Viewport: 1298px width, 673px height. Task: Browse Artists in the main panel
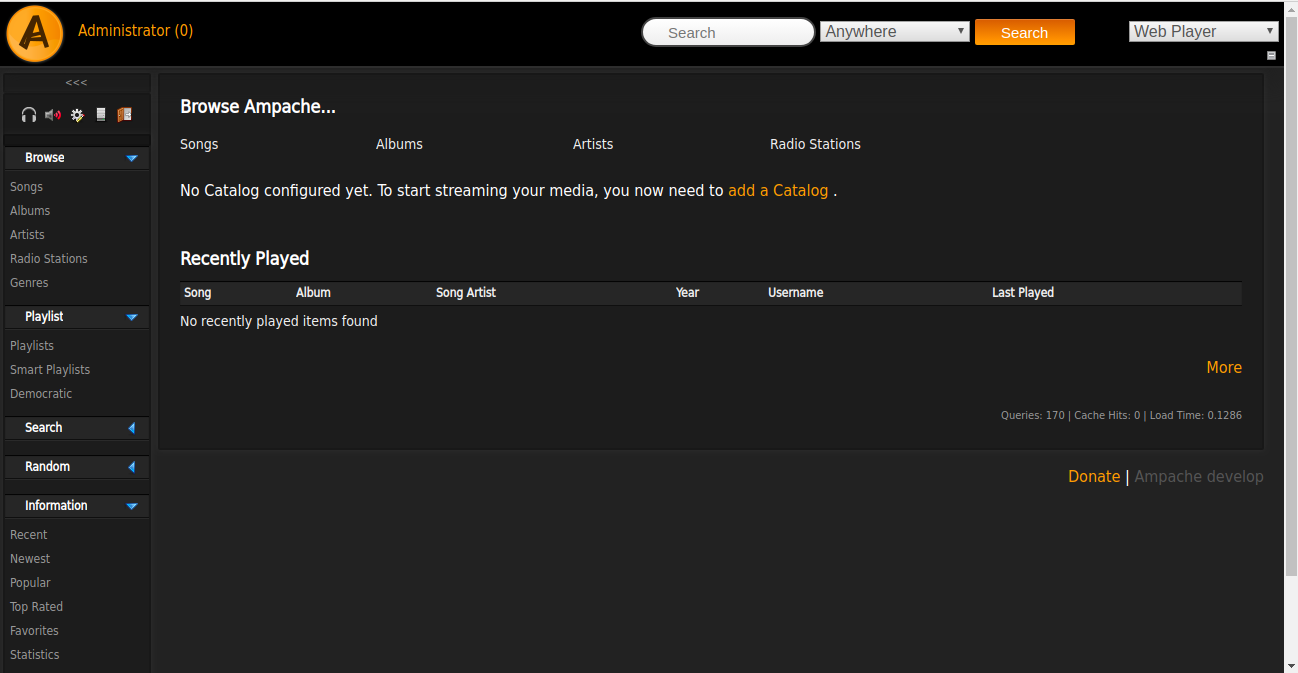click(x=593, y=144)
